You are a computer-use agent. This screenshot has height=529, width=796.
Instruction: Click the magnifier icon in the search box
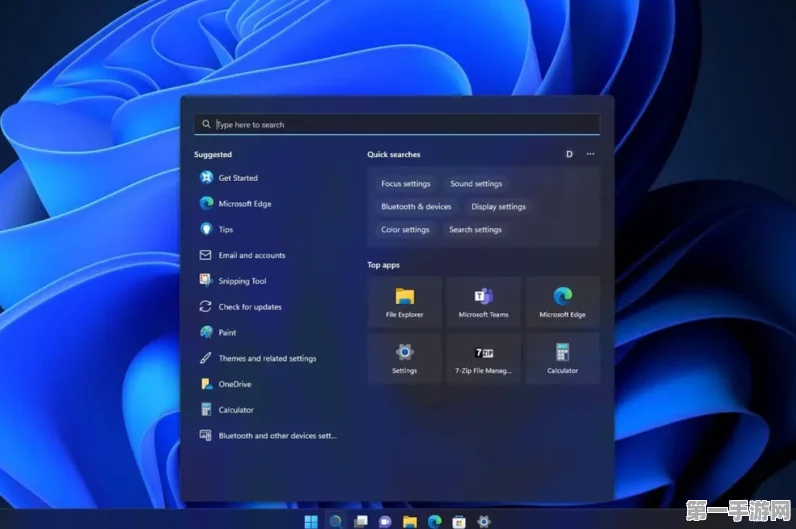206,124
